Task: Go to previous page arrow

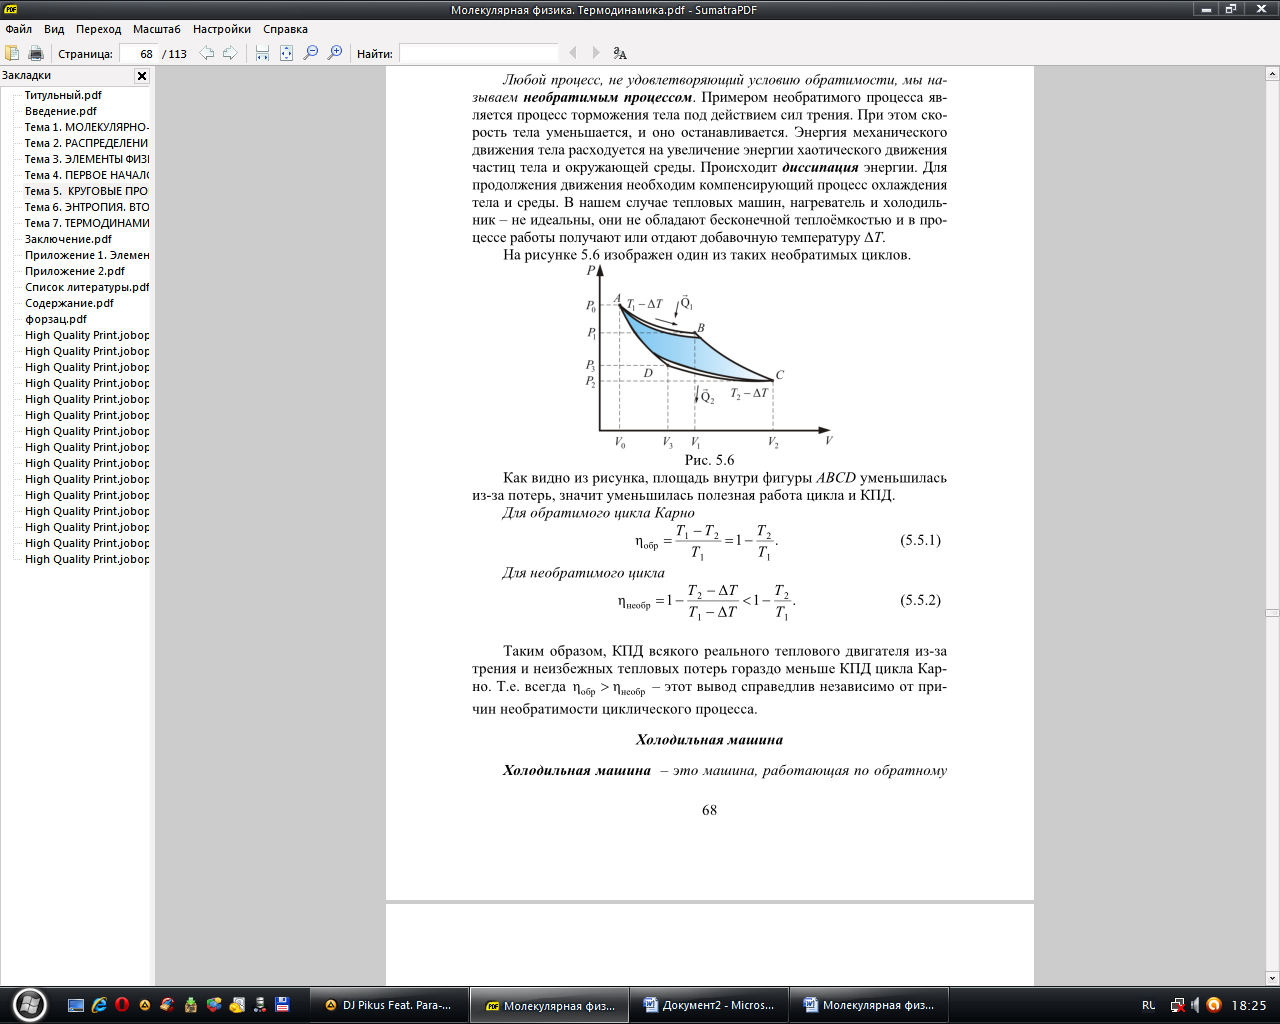Action: 207,53
